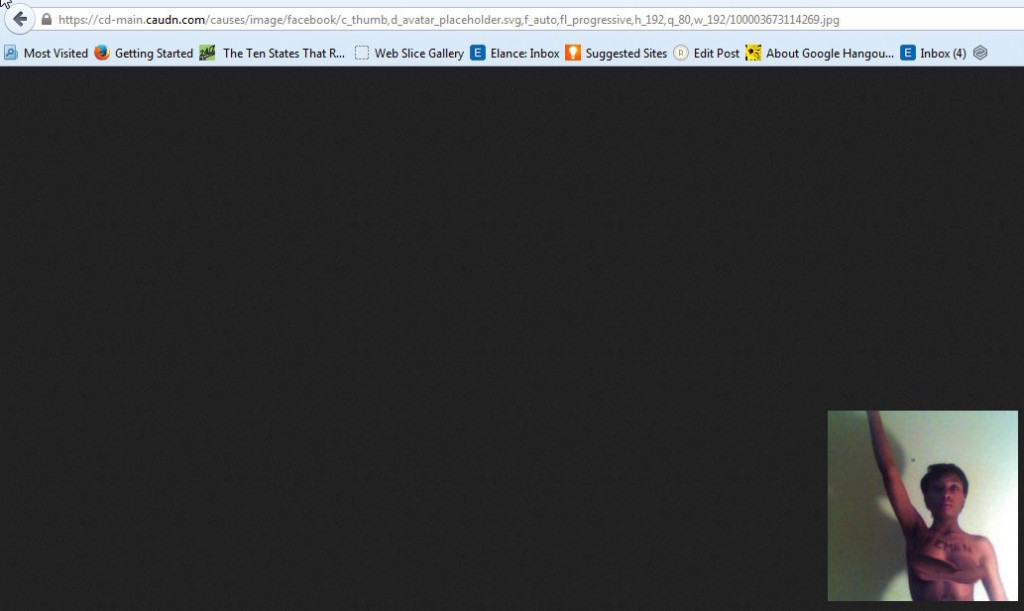
Task: Click the favicon of The Ten States bookmark
Action: pyautogui.click(x=207, y=53)
